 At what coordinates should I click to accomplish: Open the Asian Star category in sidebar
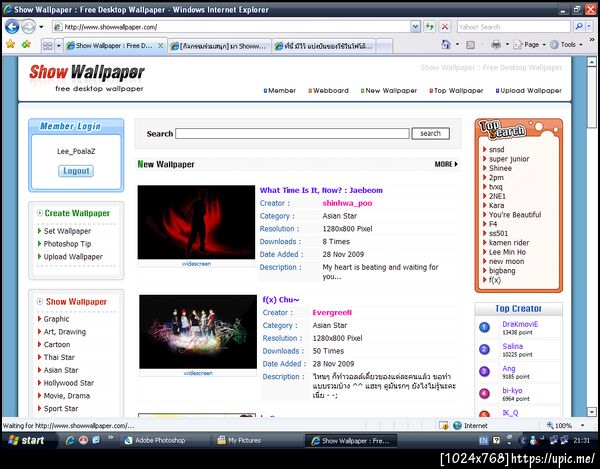[61, 370]
